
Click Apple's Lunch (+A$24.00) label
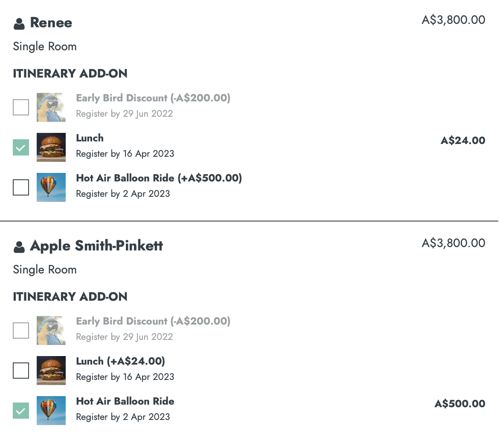click(120, 361)
